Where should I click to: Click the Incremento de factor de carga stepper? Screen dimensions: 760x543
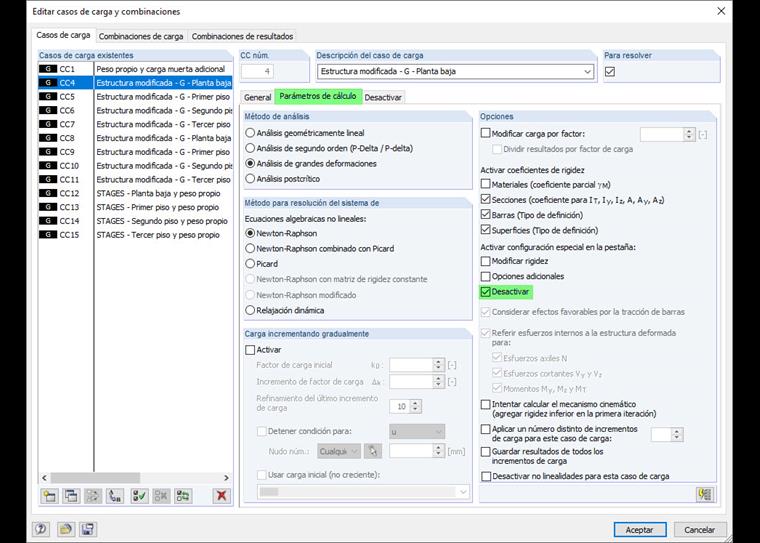tap(438, 382)
